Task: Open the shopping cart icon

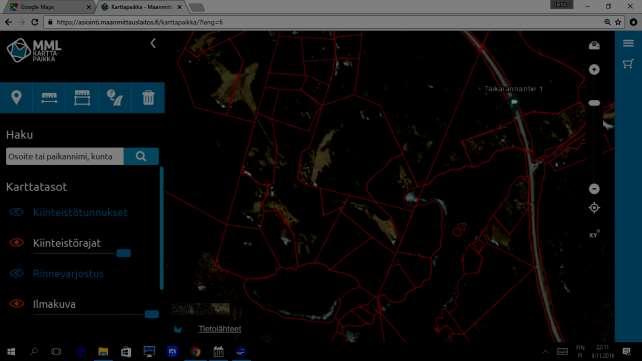Action: pos(628,64)
